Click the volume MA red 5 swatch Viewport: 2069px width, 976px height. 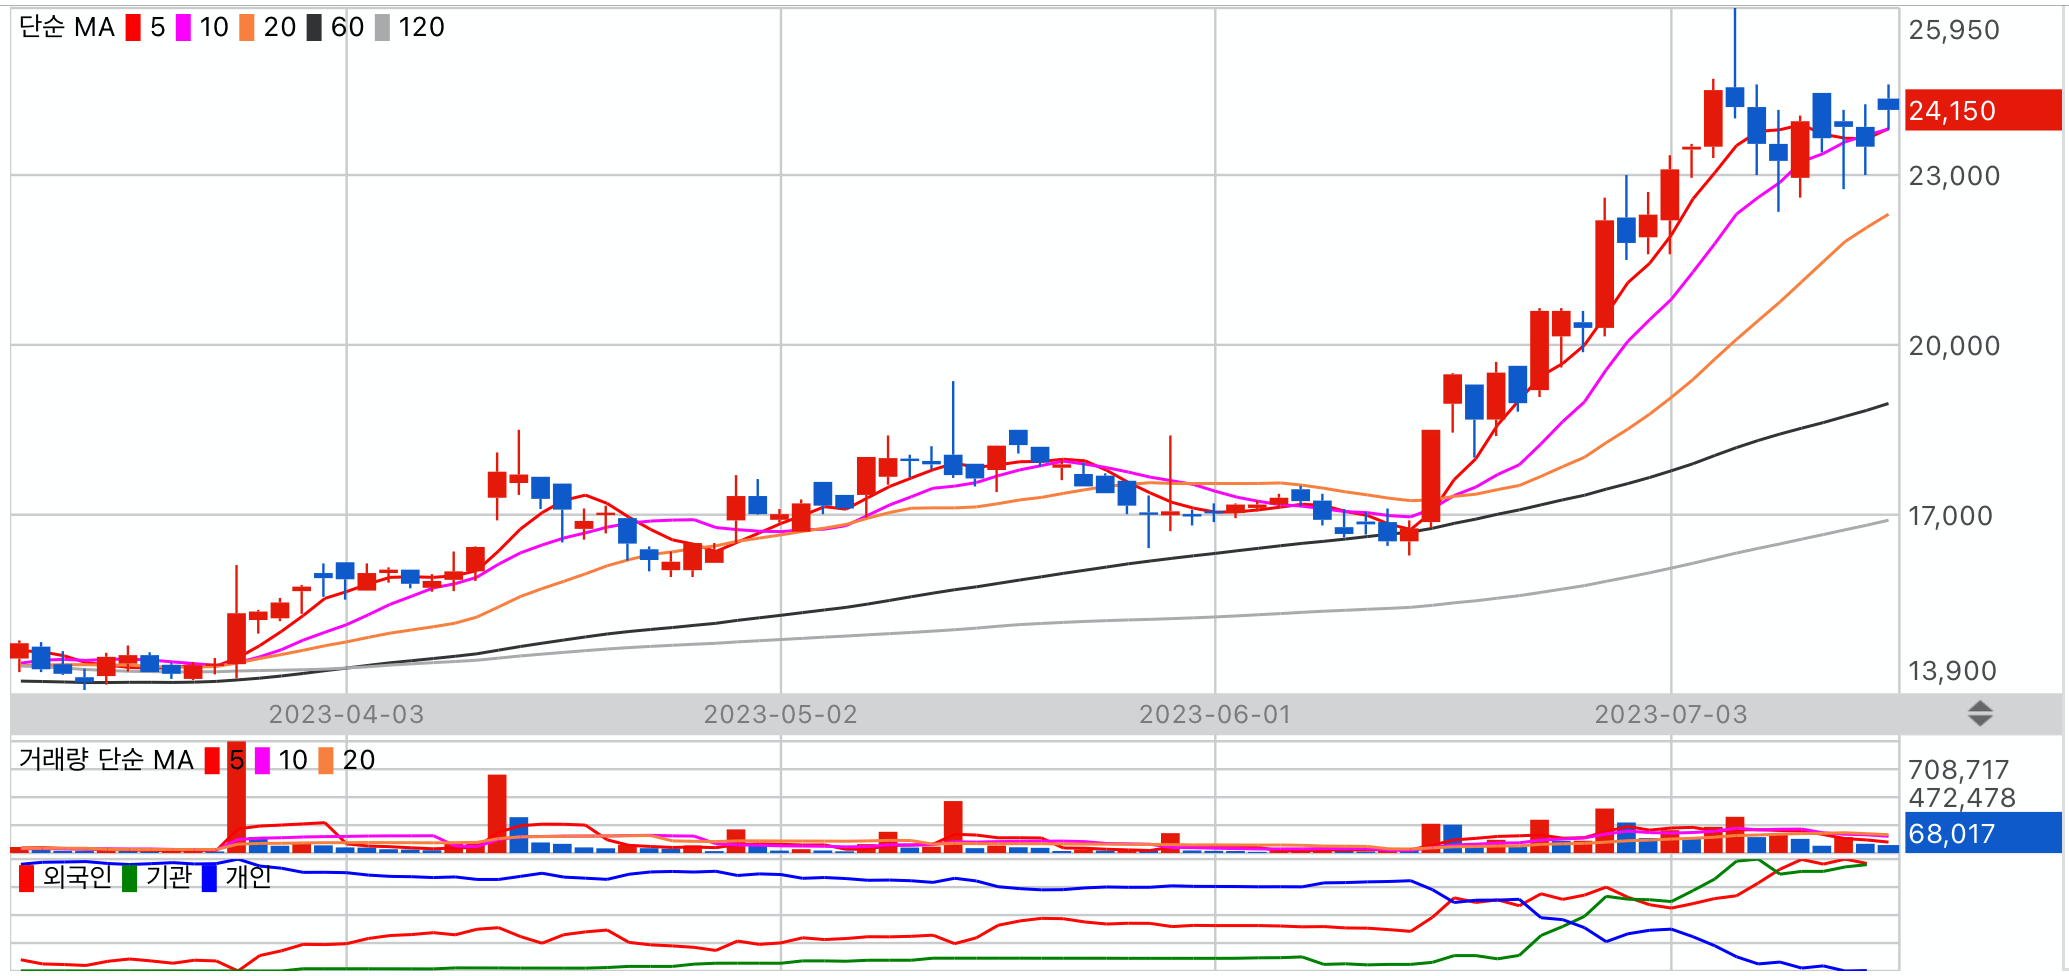pyautogui.click(x=212, y=761)
